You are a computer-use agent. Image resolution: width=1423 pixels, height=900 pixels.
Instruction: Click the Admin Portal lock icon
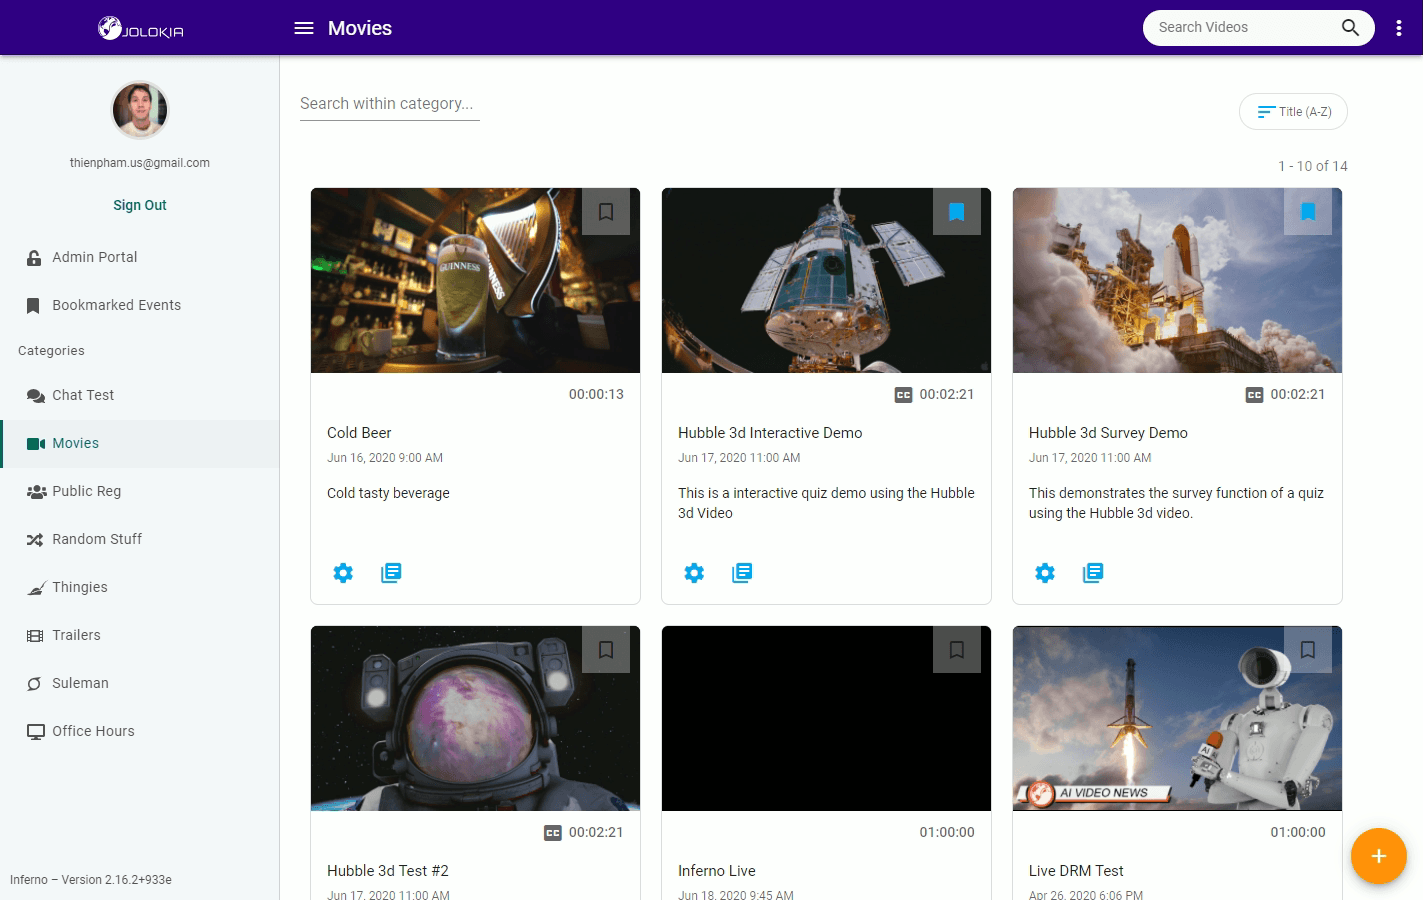coord(34,258)
